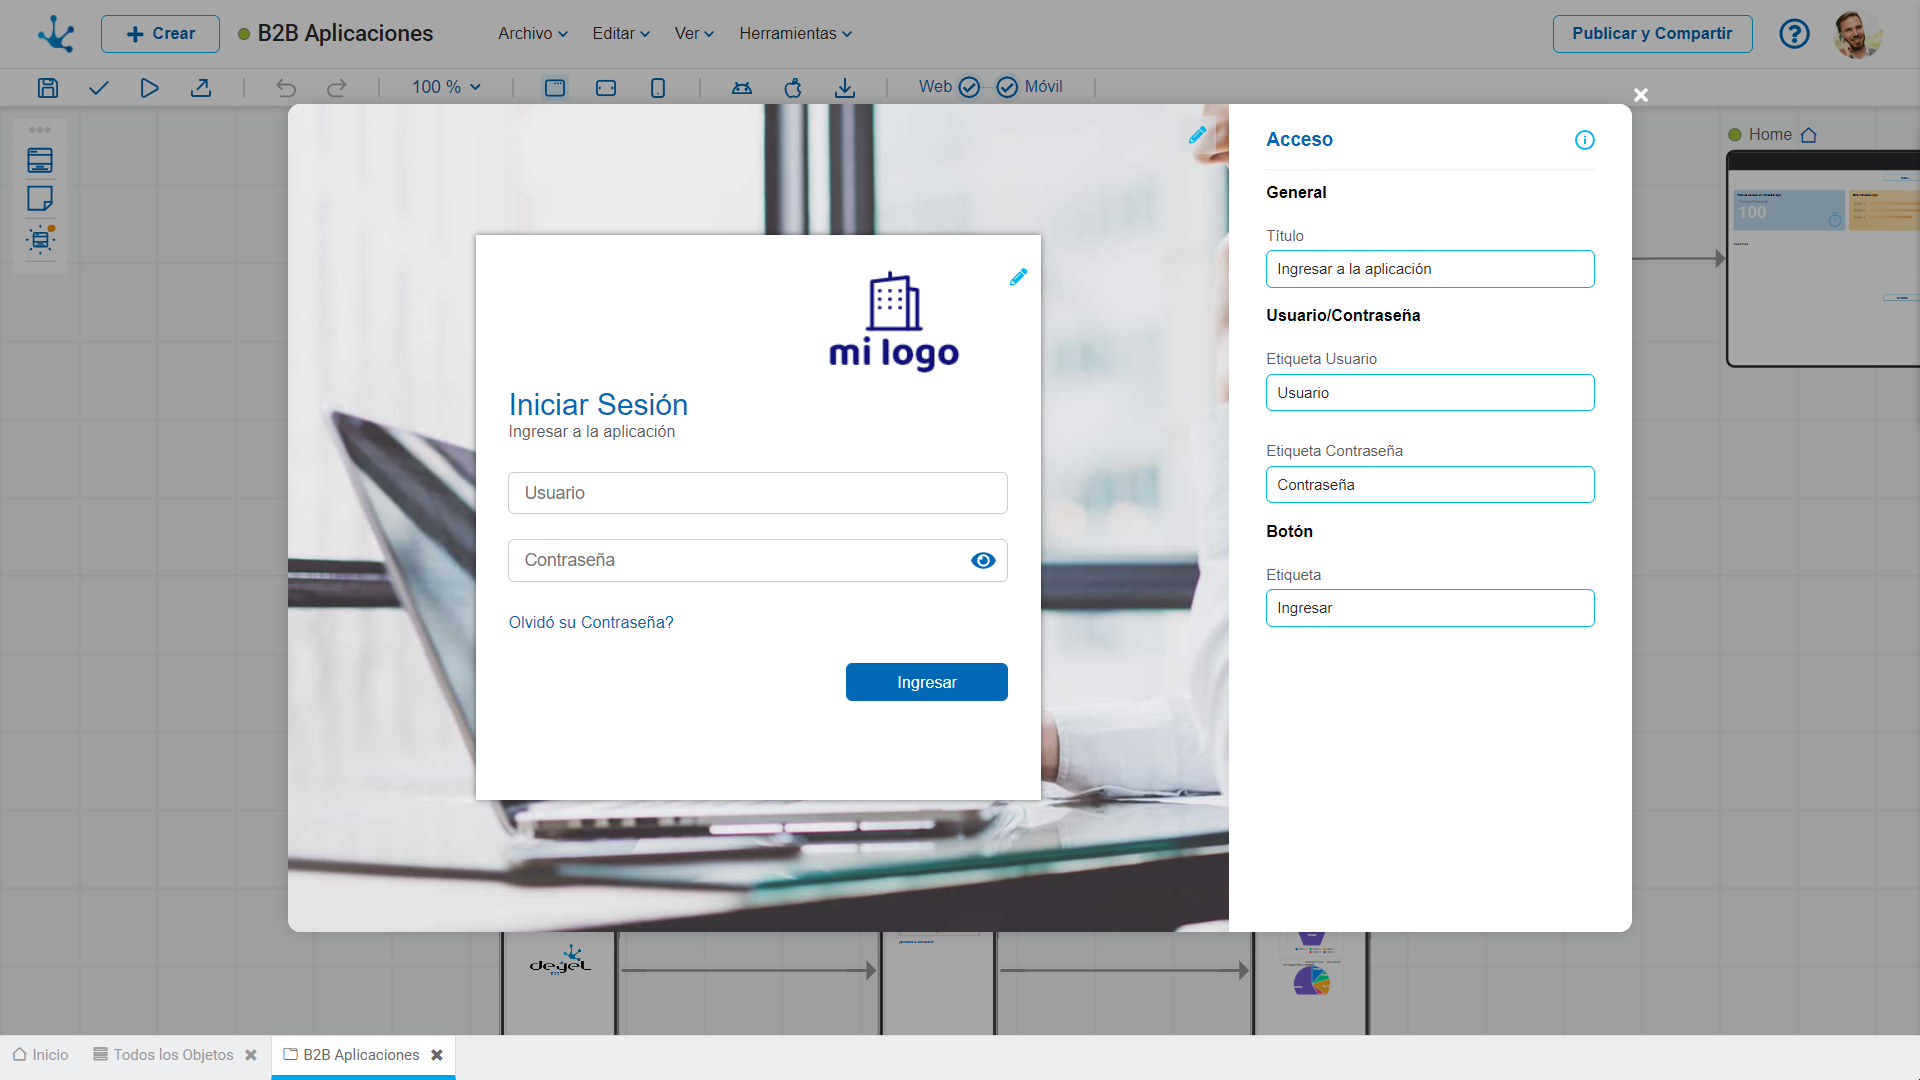Open the Herramientas menu dropdown

pyautogui.click(x=795, y=34)
